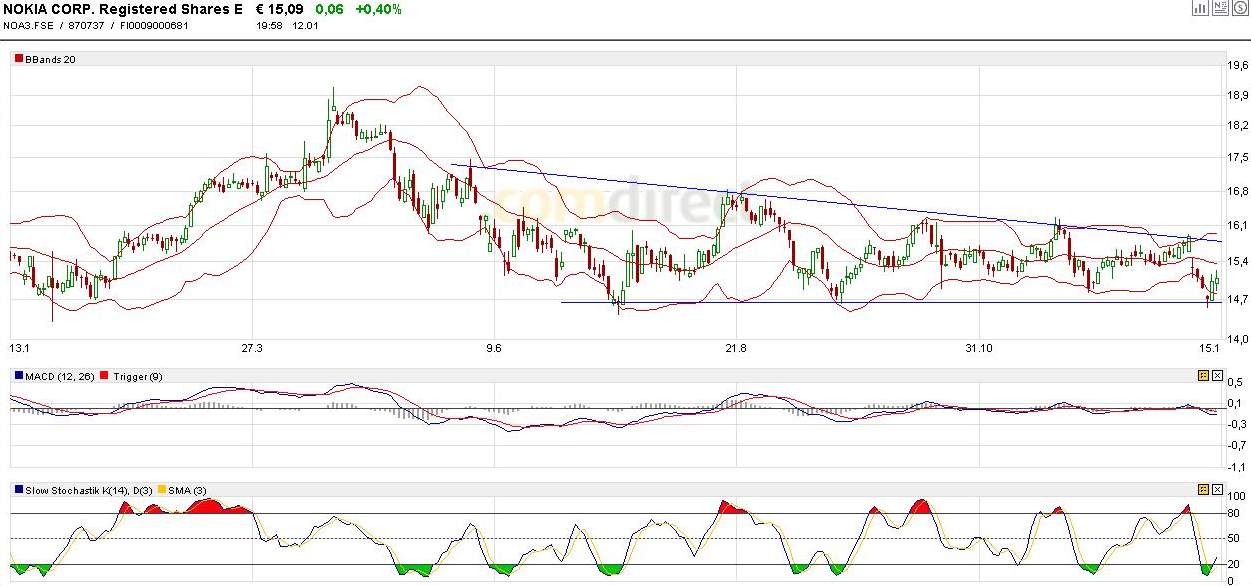Click the 16,8 price axis label
This screenshot has width=1251, height=586.
point(1237,191)
